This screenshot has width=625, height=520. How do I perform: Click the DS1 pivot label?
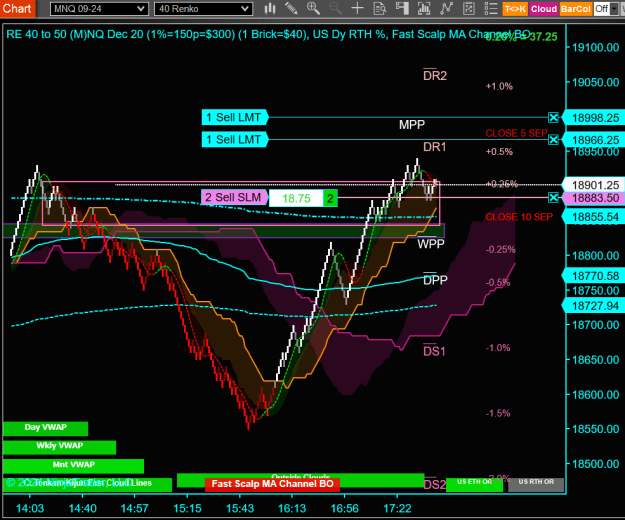pyautogui.click(x=434, y=351)
